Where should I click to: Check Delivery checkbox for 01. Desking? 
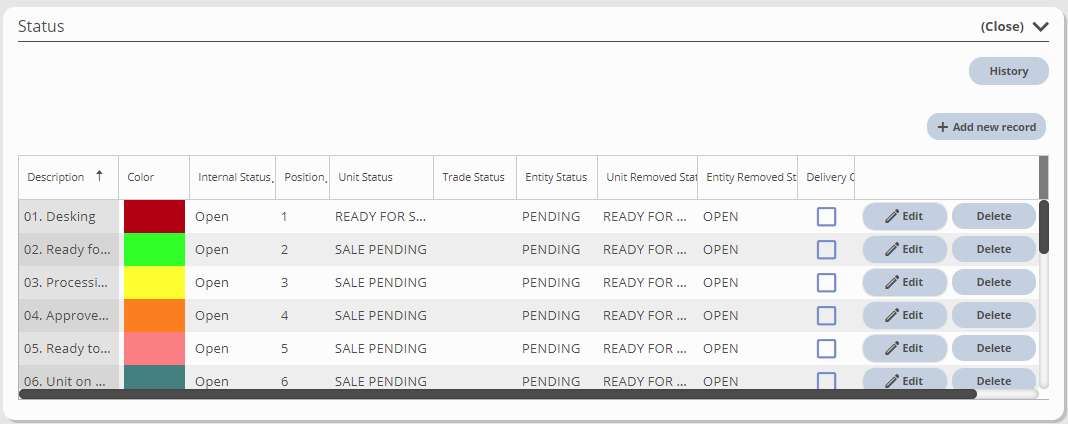point(826,216)
